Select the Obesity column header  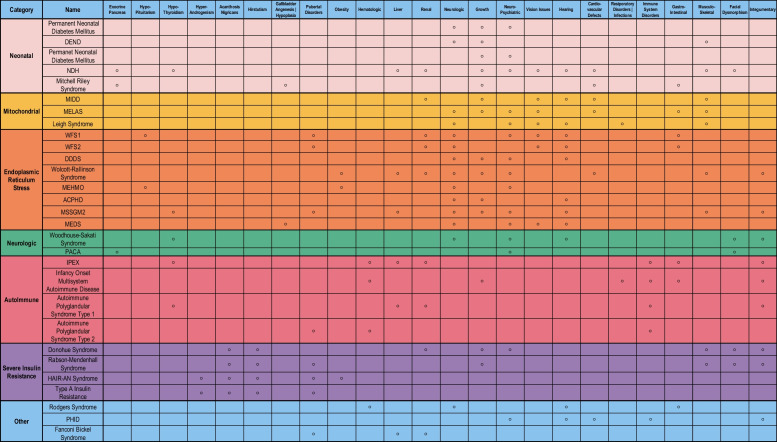pyautogui.click(x=342, y=9)
